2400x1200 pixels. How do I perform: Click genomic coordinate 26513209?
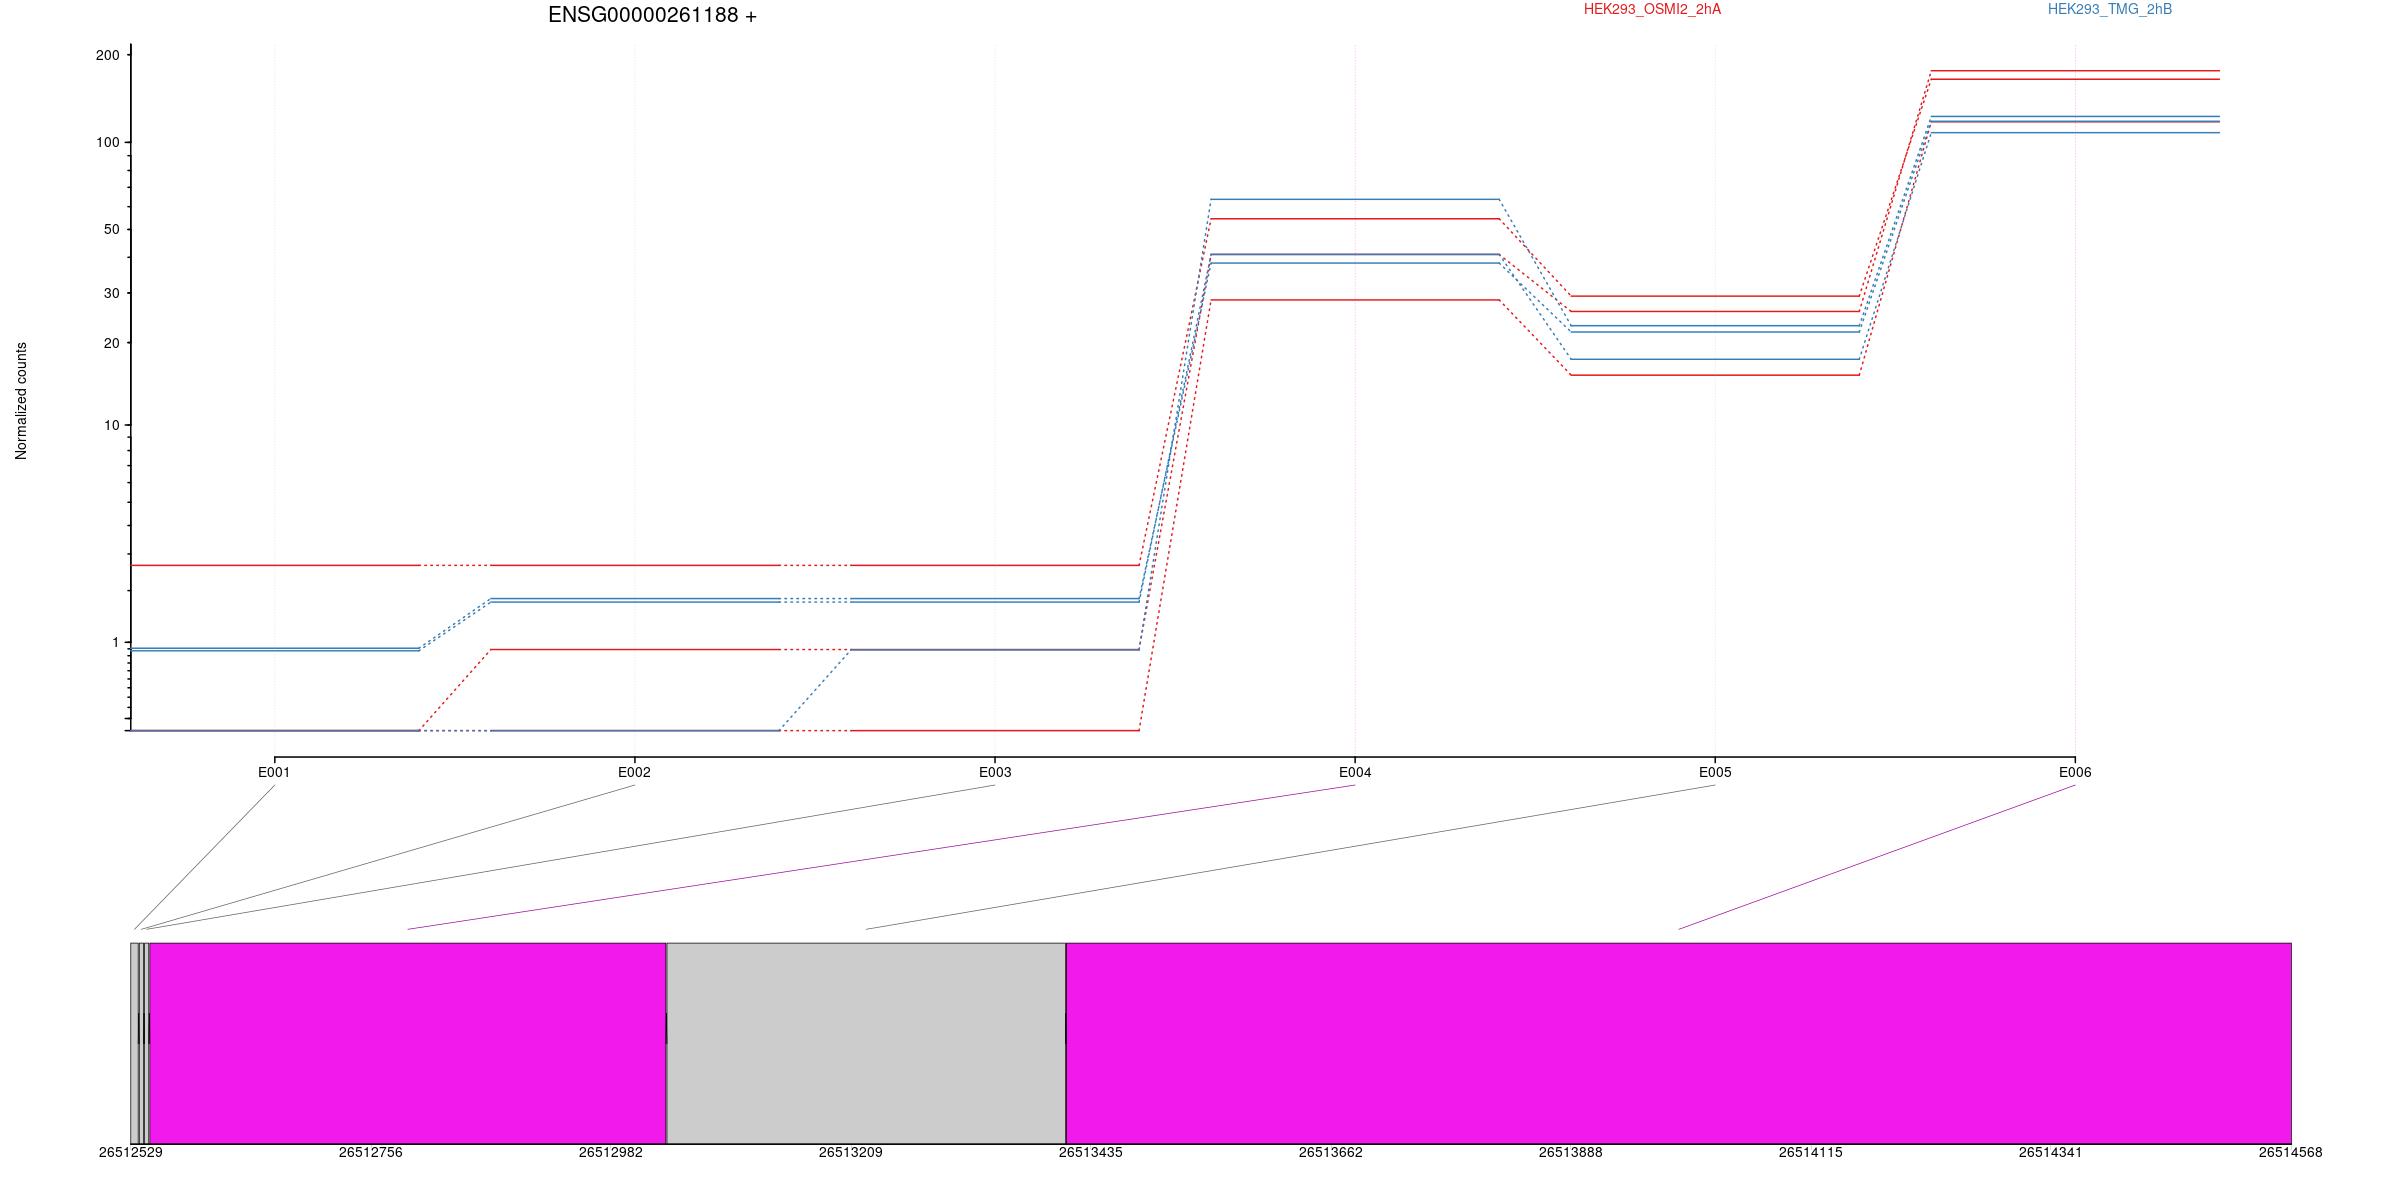851,1152
